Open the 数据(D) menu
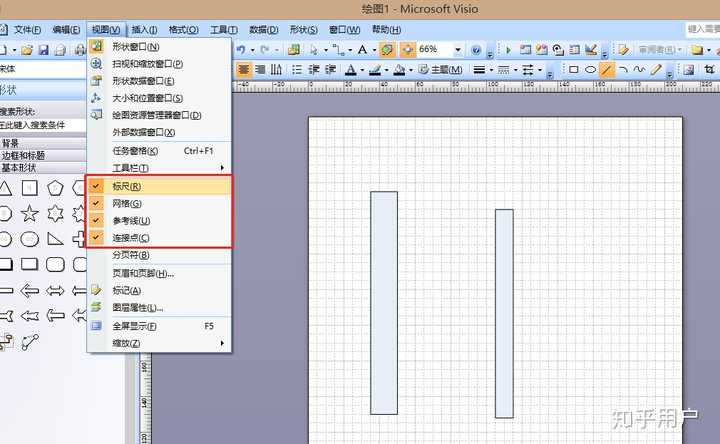This screenshot has height=444, width=720. point(264,30)
